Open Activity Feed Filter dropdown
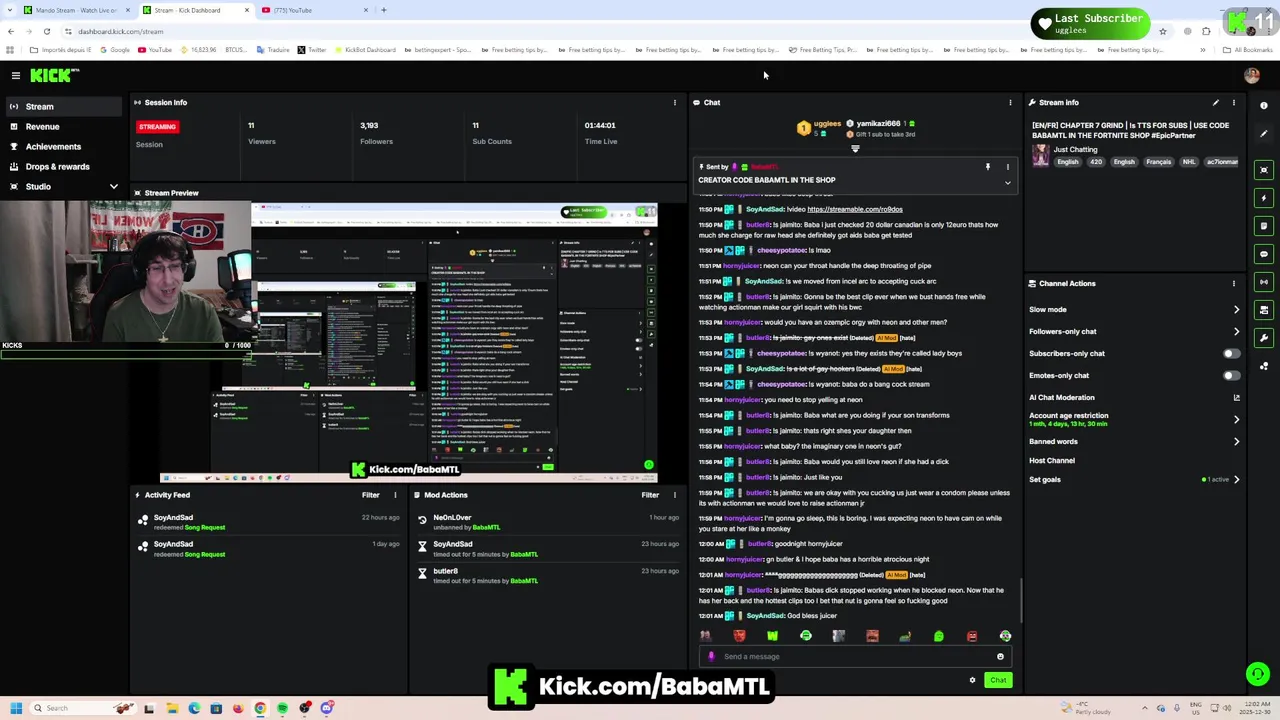The width and height of the screenshot is (1280, 720). pyautogui.click(x=370, y=495)
